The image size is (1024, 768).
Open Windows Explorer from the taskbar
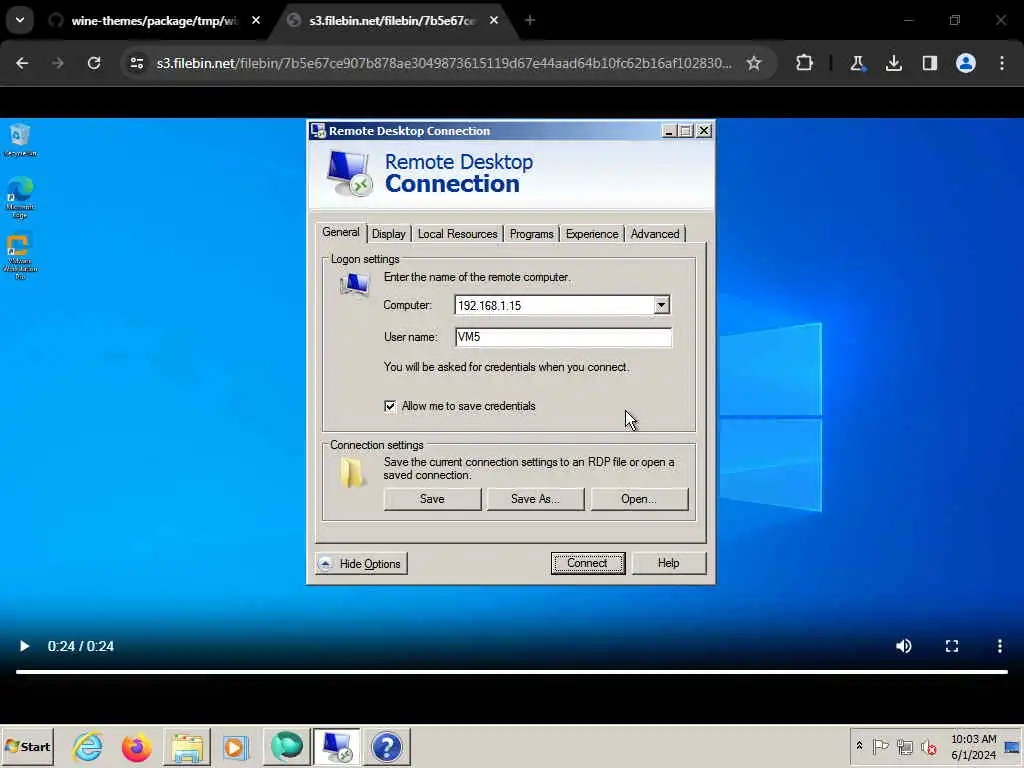point(187,746)
